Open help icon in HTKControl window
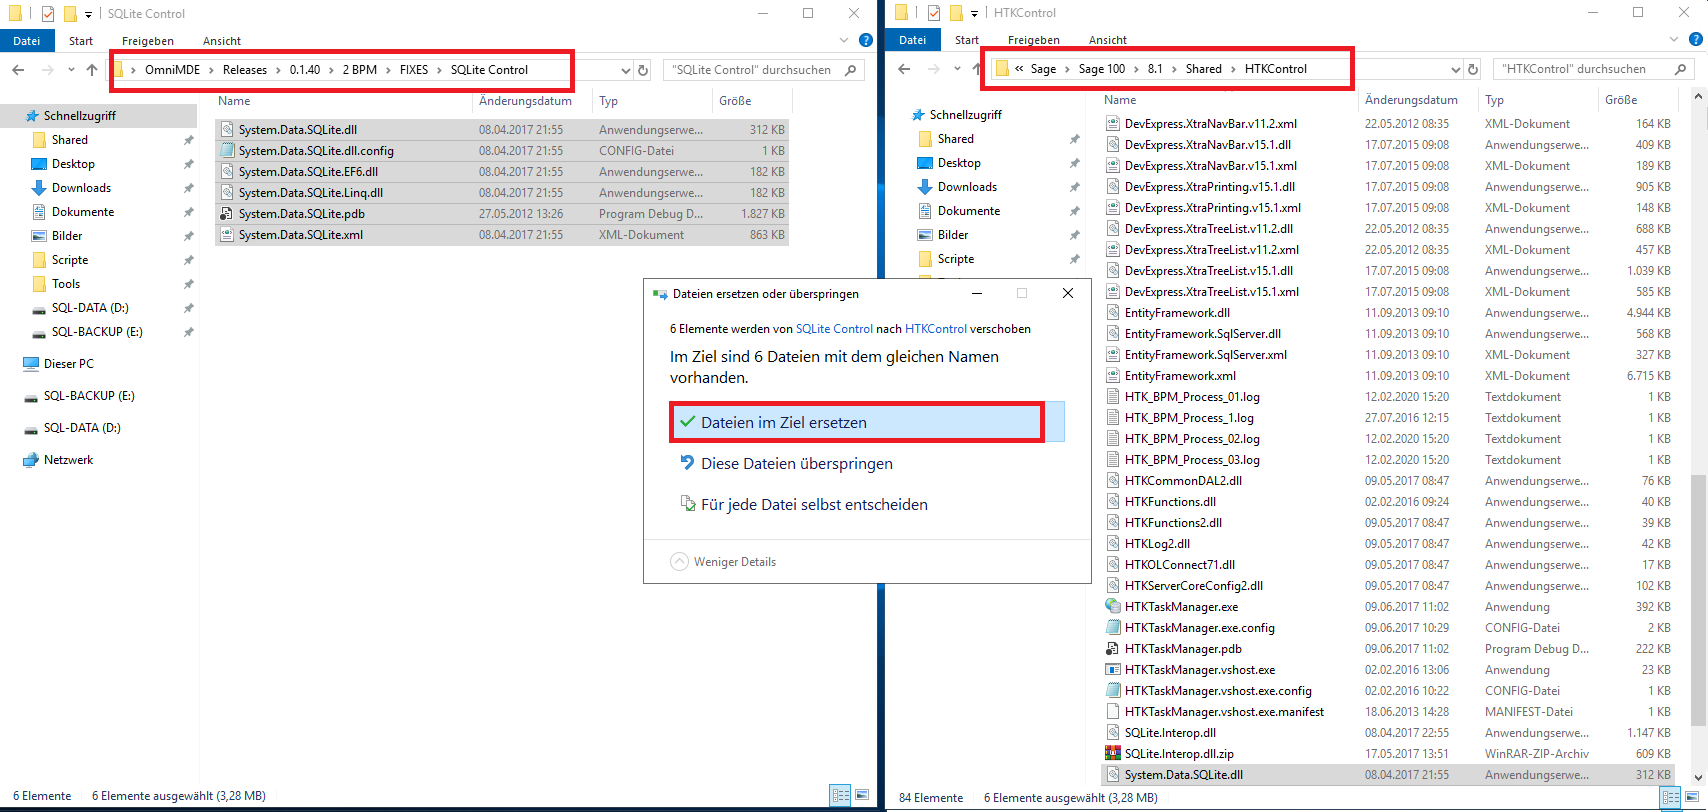This screenshot has width=1708, height=812. coord(1696,40)
